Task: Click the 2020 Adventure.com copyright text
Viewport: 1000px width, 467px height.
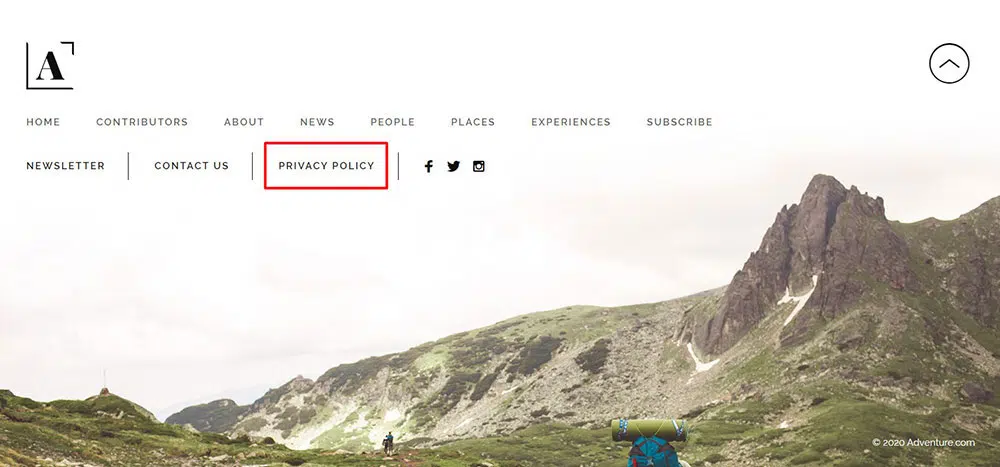Action: [x=923, y=443]
